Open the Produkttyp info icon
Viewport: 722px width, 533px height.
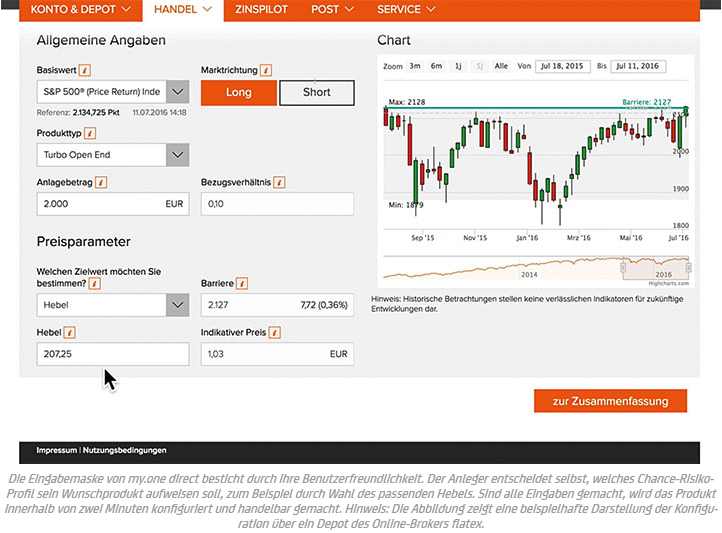click(91, 132)
